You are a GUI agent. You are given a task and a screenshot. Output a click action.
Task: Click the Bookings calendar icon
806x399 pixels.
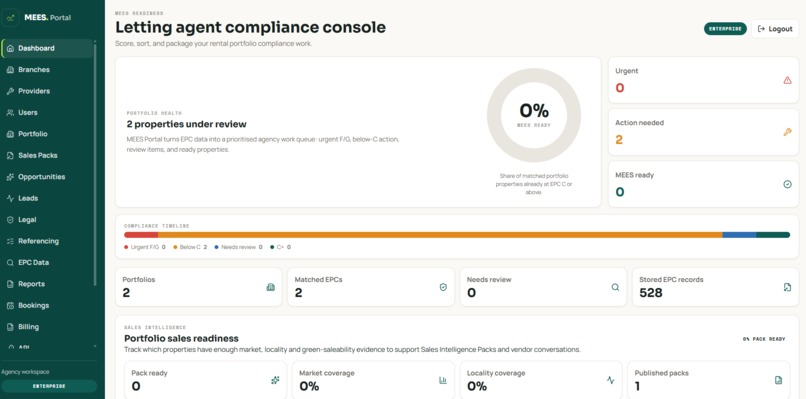pos(10,305)
